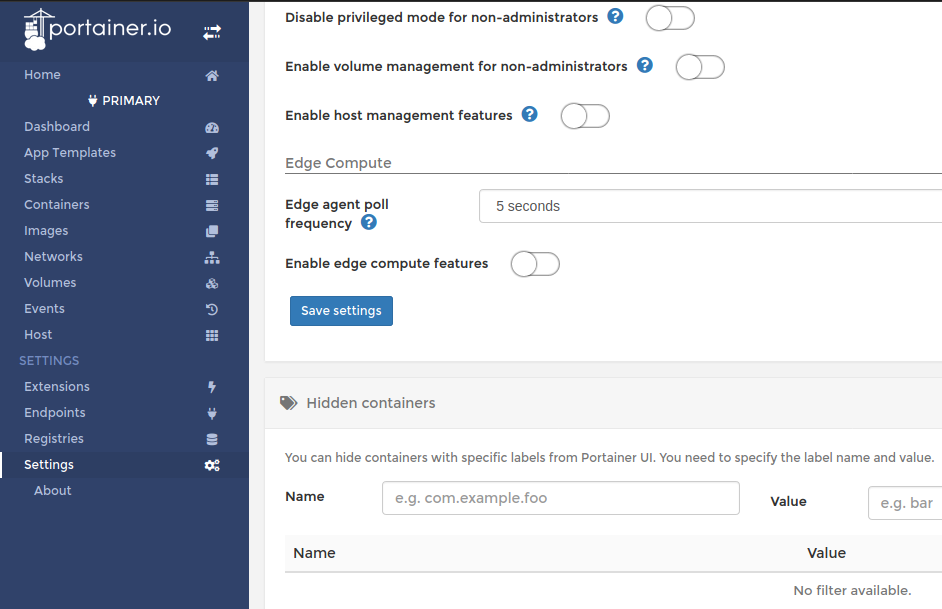Screen dimensions: 942x609
Task: Select the Volumes droplet icon
Action: pyautogui.click(x=211, y=282)
